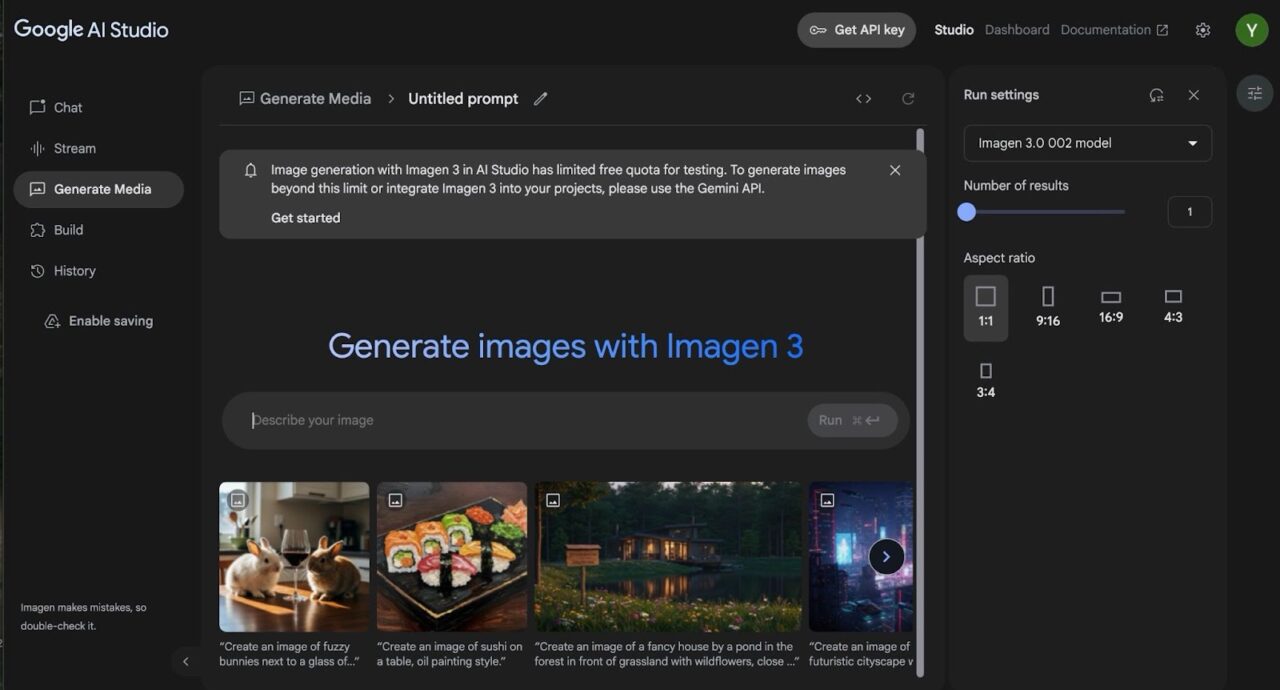Click the Untitled prompt title text
This screenshot has width=1280, height=690.
[463, 99]
